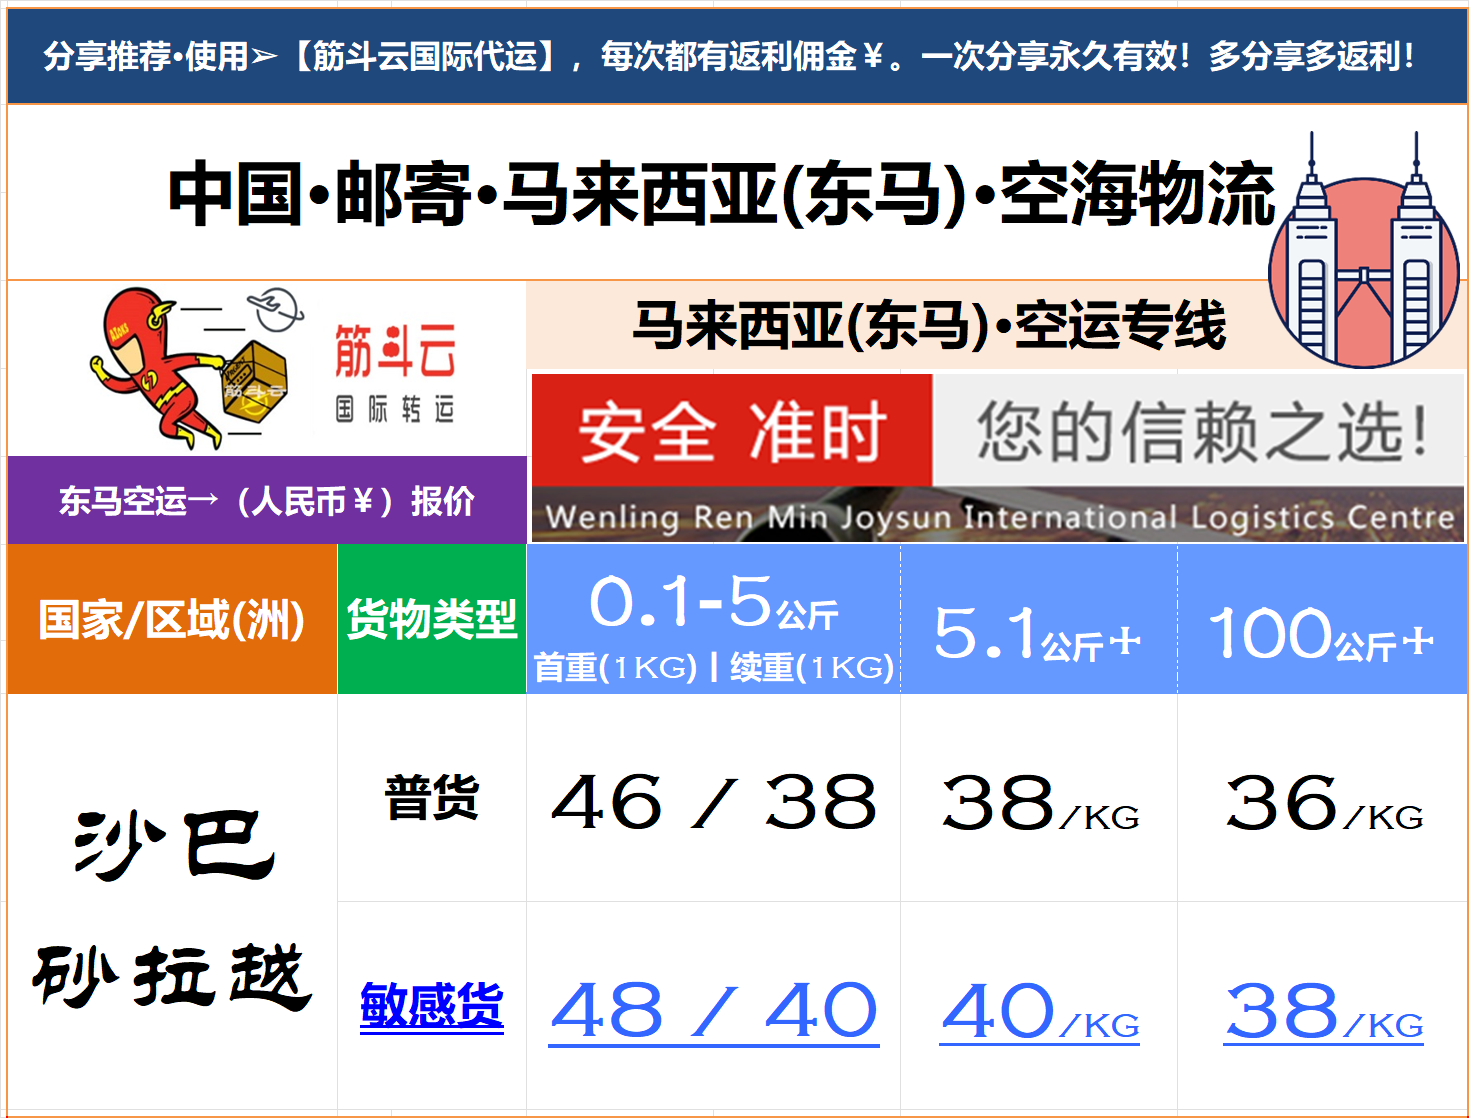The image size is (1469, 1118).
Task: Select the 普货 goods type cell
Action: [x=432, y=798]
